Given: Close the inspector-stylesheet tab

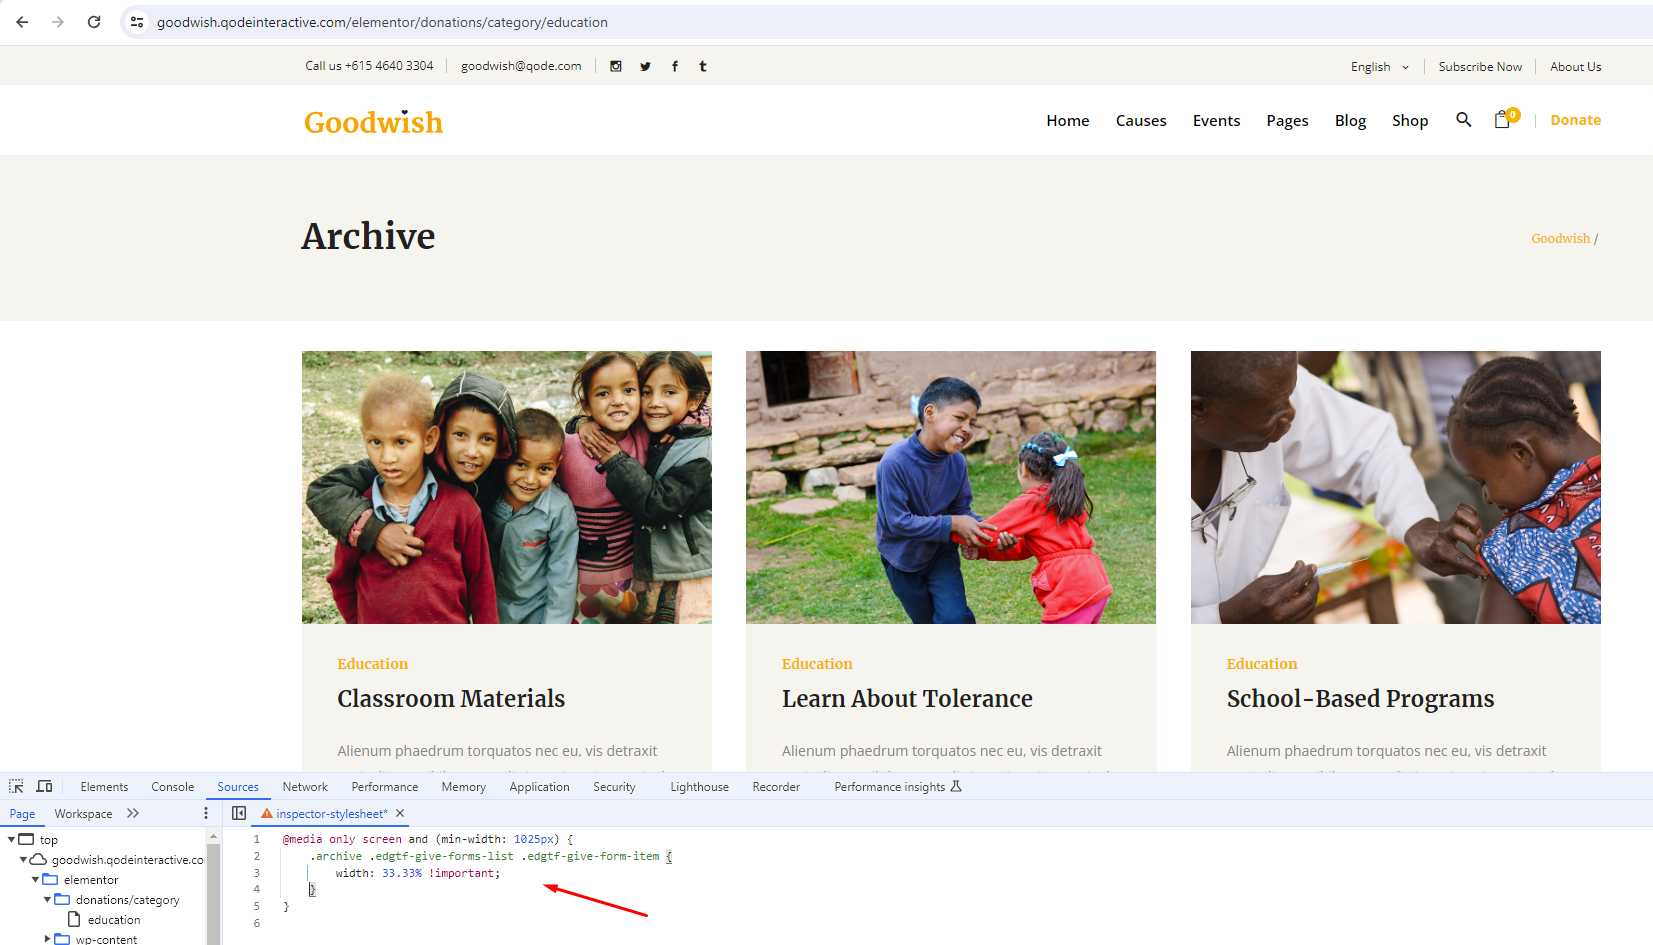Looking at the screenshot, I should 400,814.
